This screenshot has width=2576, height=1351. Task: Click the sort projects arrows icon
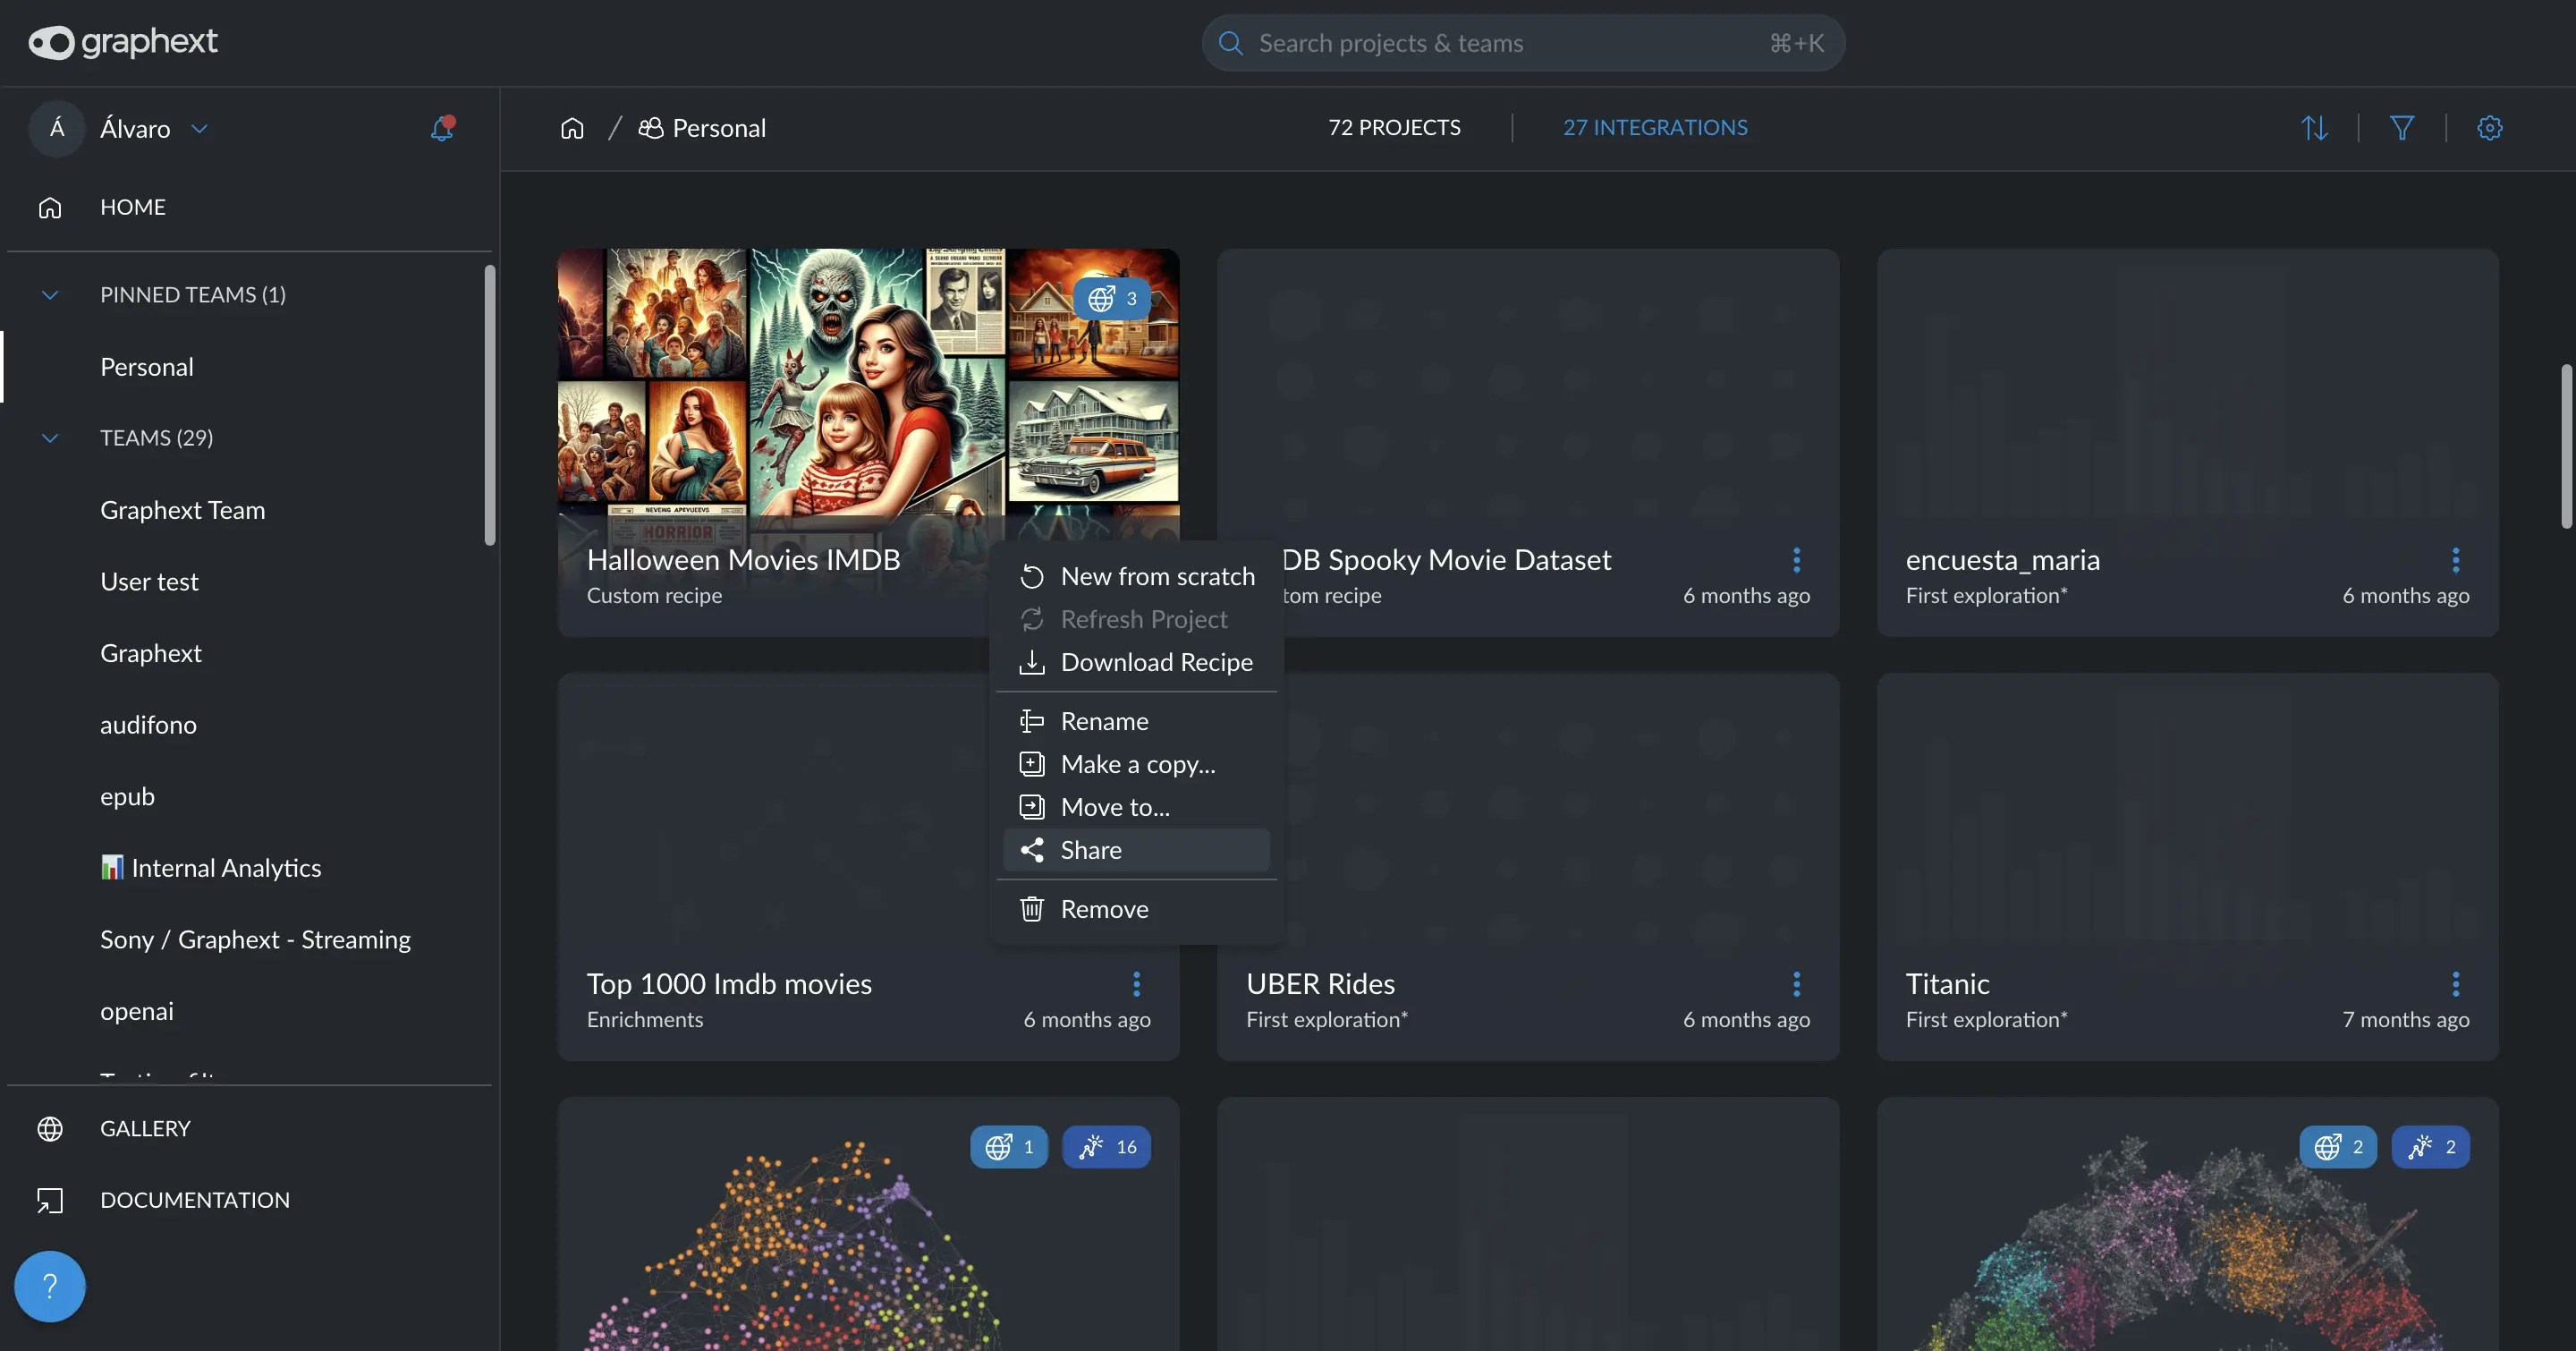click(2314, 128)
